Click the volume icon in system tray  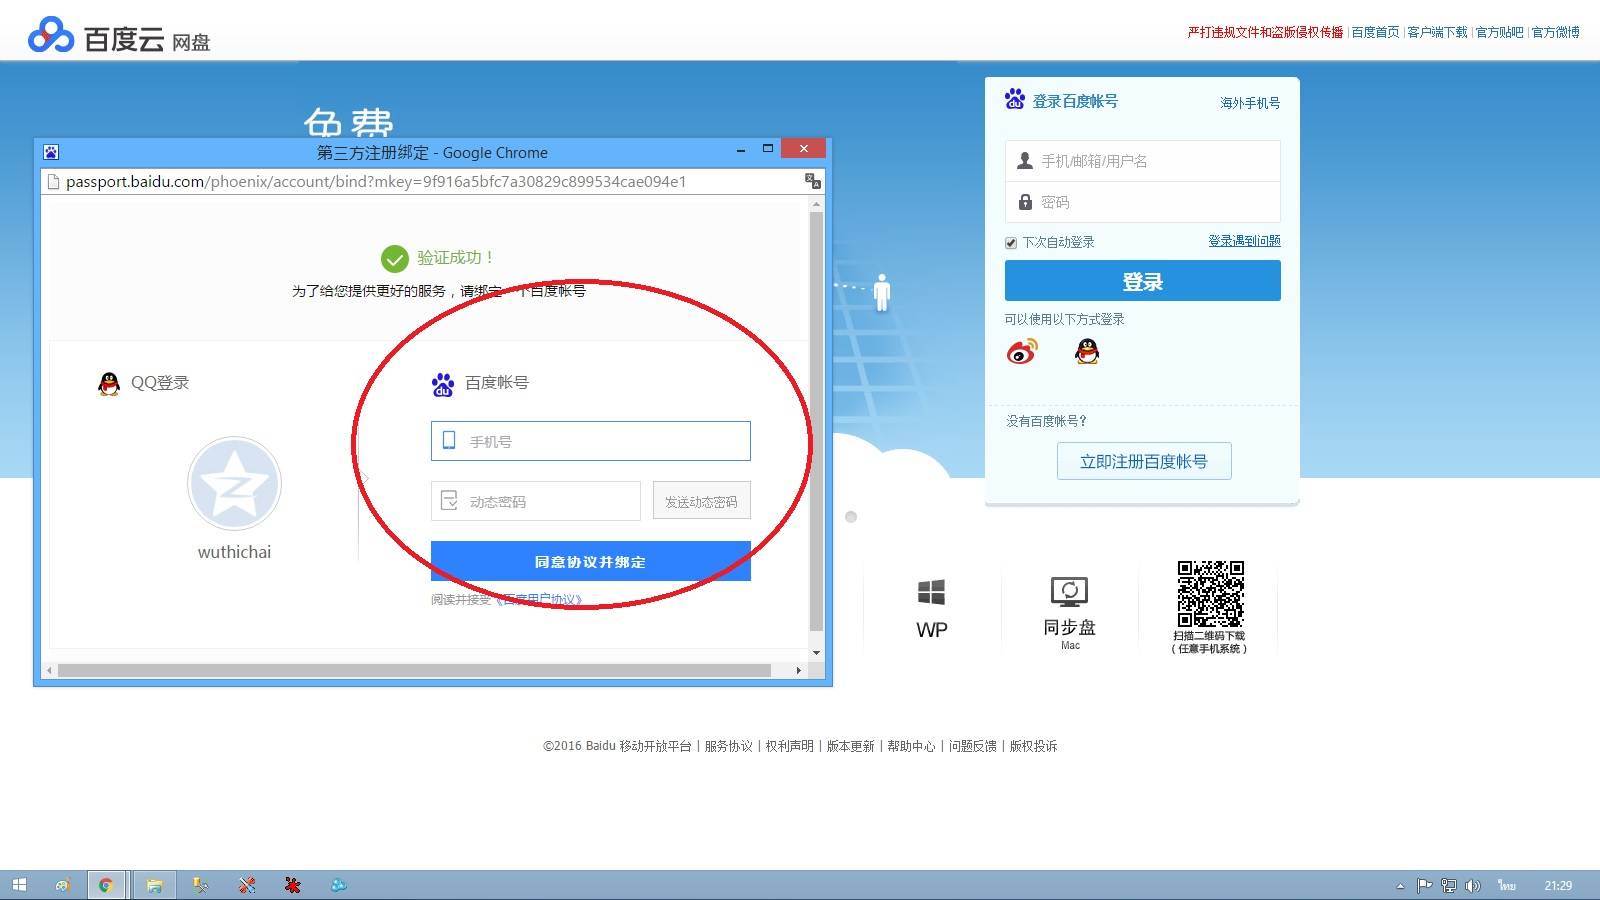tap(1472, 885)
